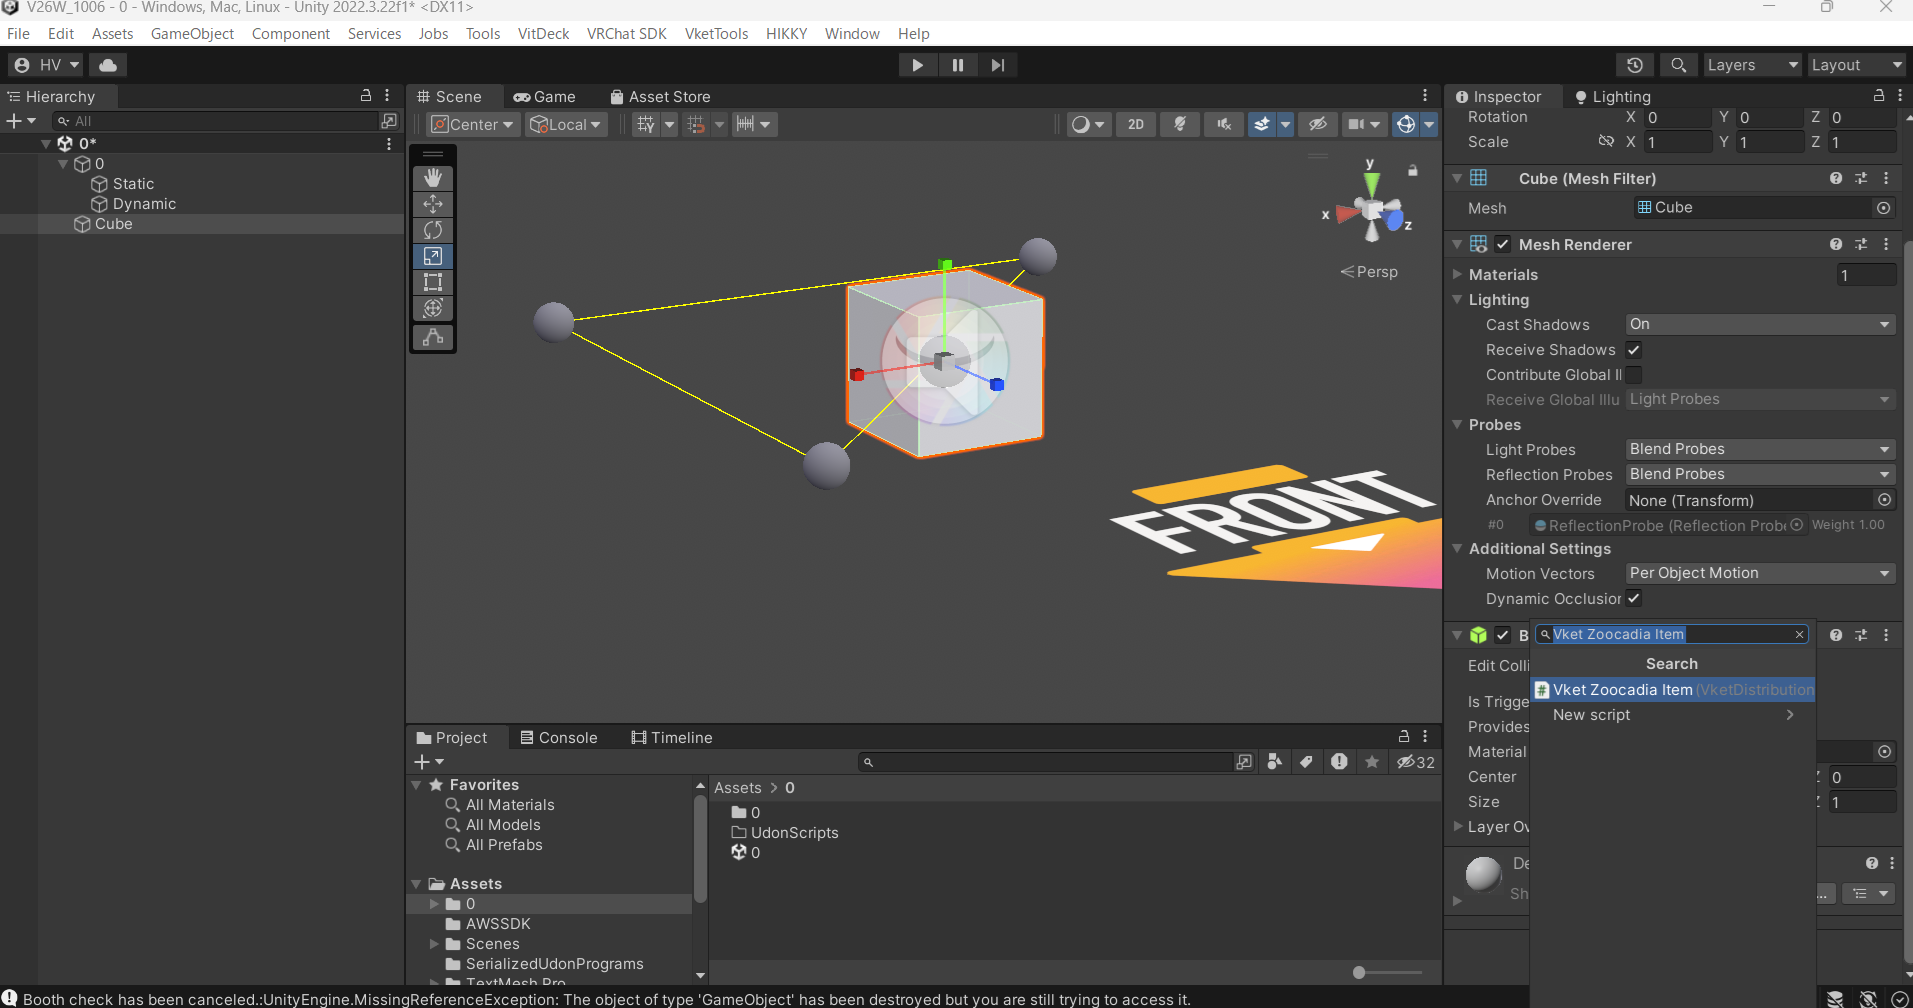This screenshot has width=1913, height=1008.
Task: Toggle scene audio icon
Action: tap(1224, 124)
